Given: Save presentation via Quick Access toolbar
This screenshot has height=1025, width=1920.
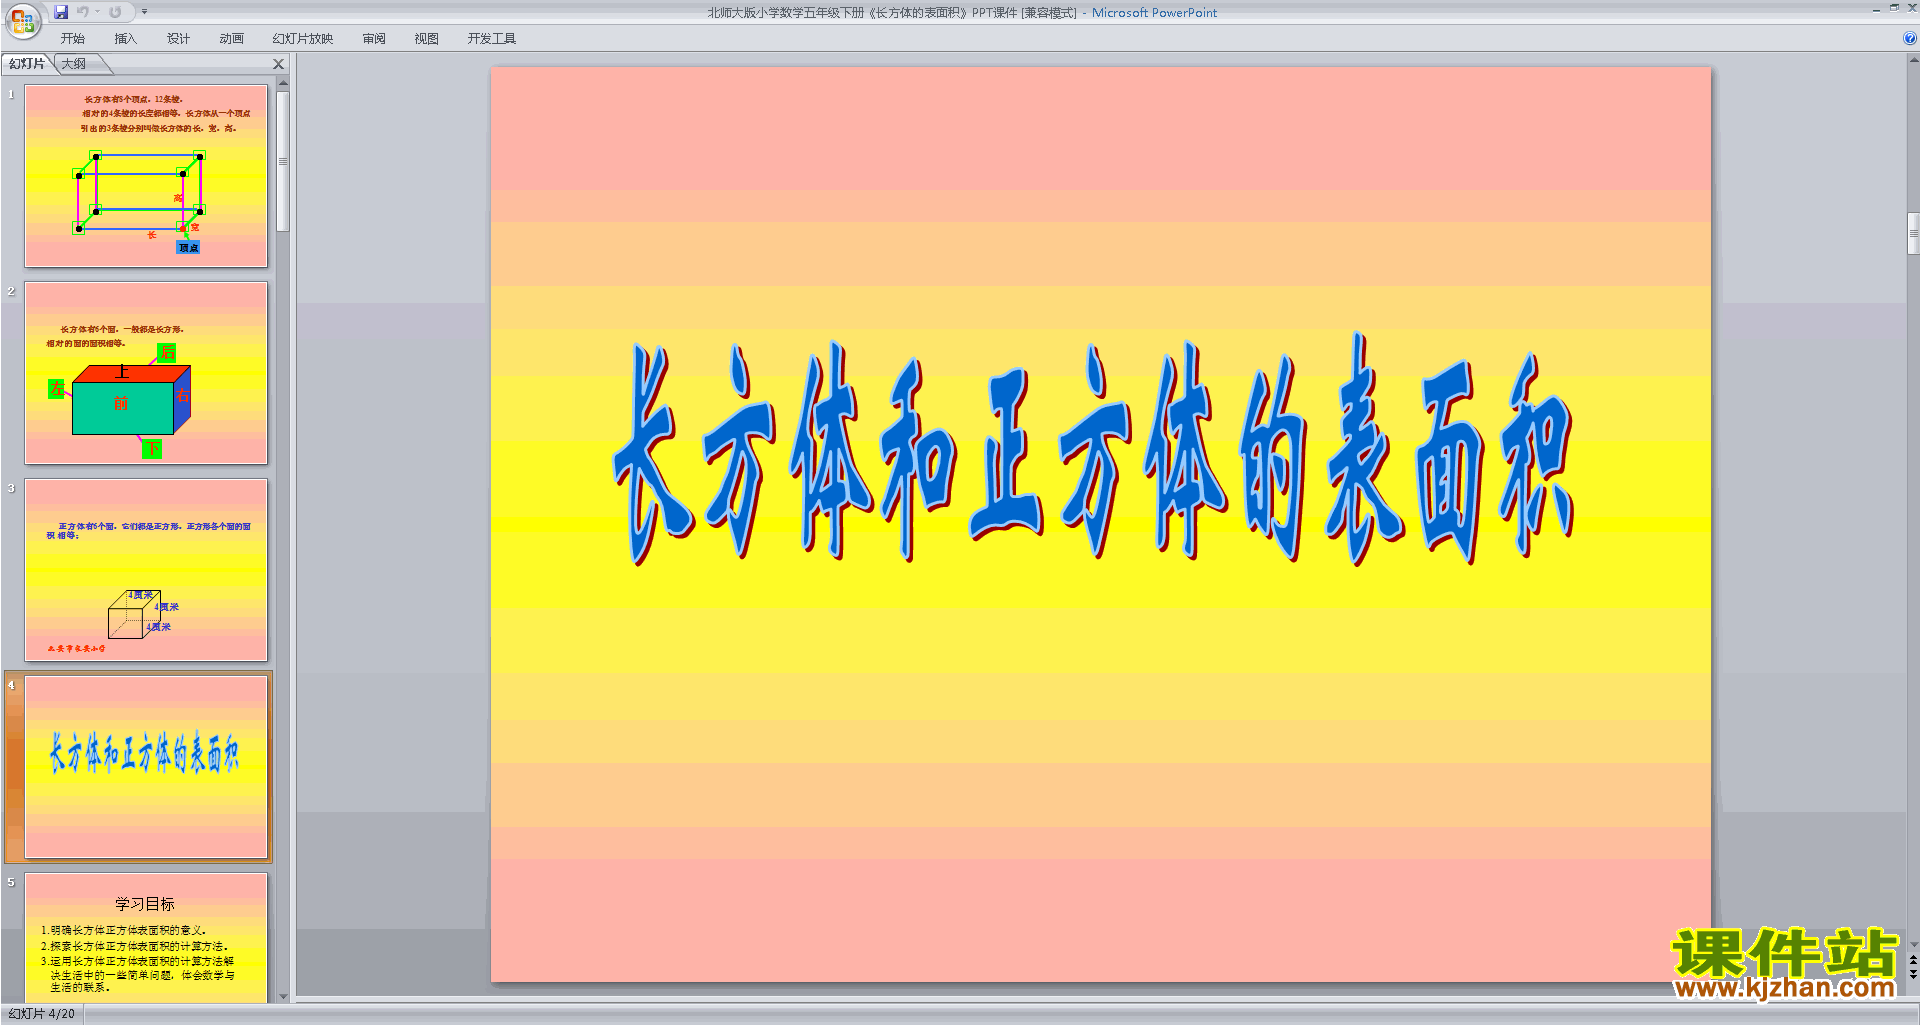Looking at the screenshot, I should coord(61,12).
